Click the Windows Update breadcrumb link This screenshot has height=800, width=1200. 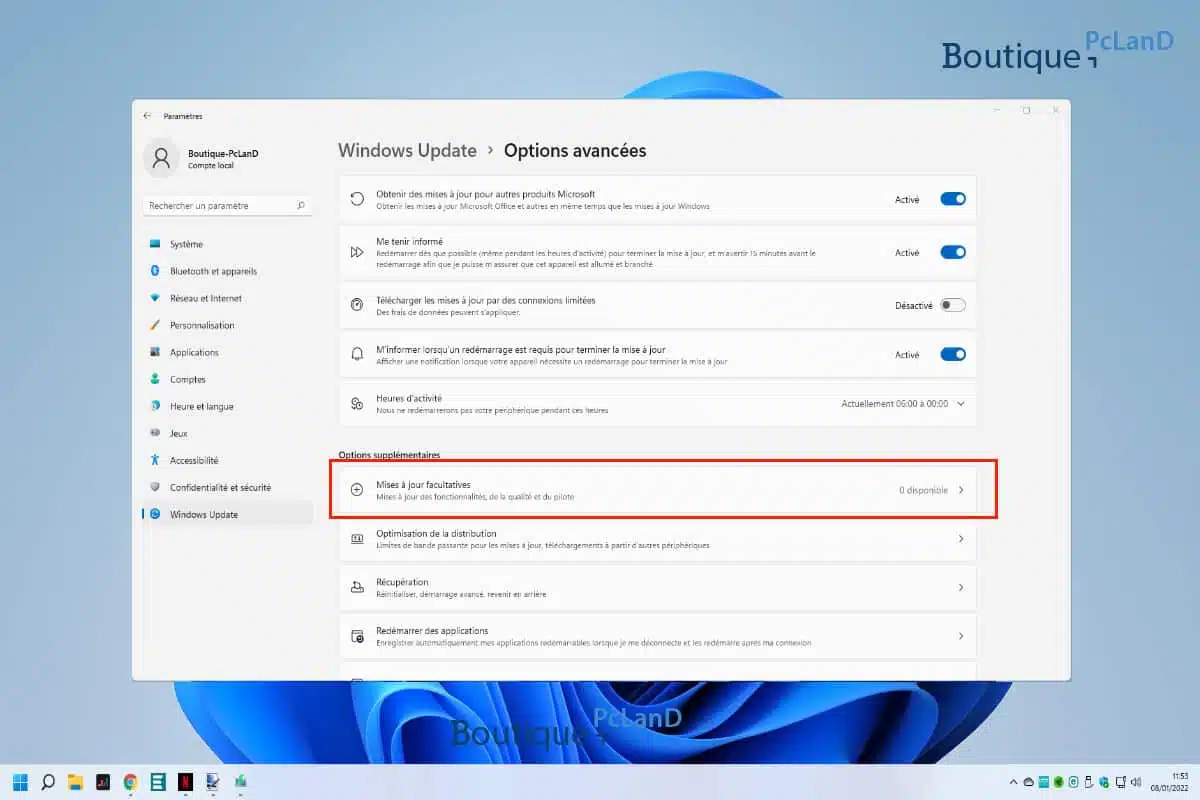click(x=407, y=150)
